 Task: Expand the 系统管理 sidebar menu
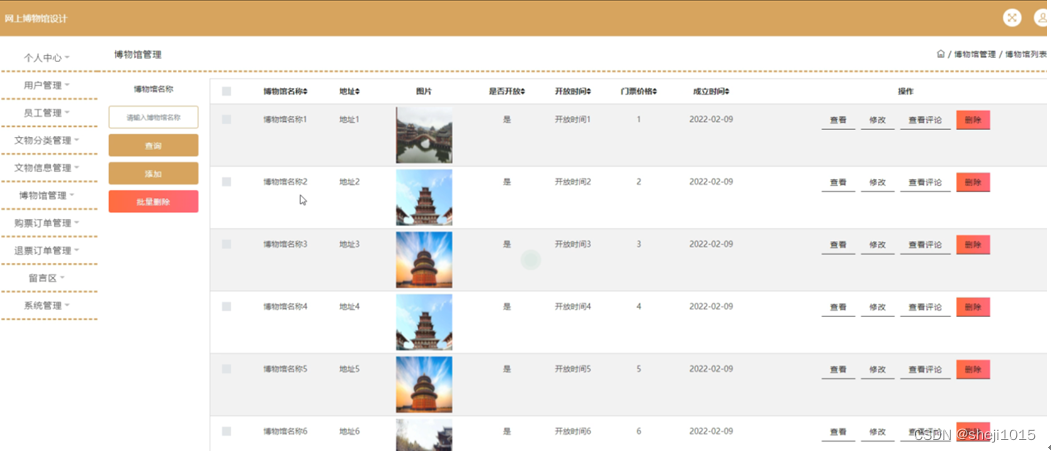[47, 305]
